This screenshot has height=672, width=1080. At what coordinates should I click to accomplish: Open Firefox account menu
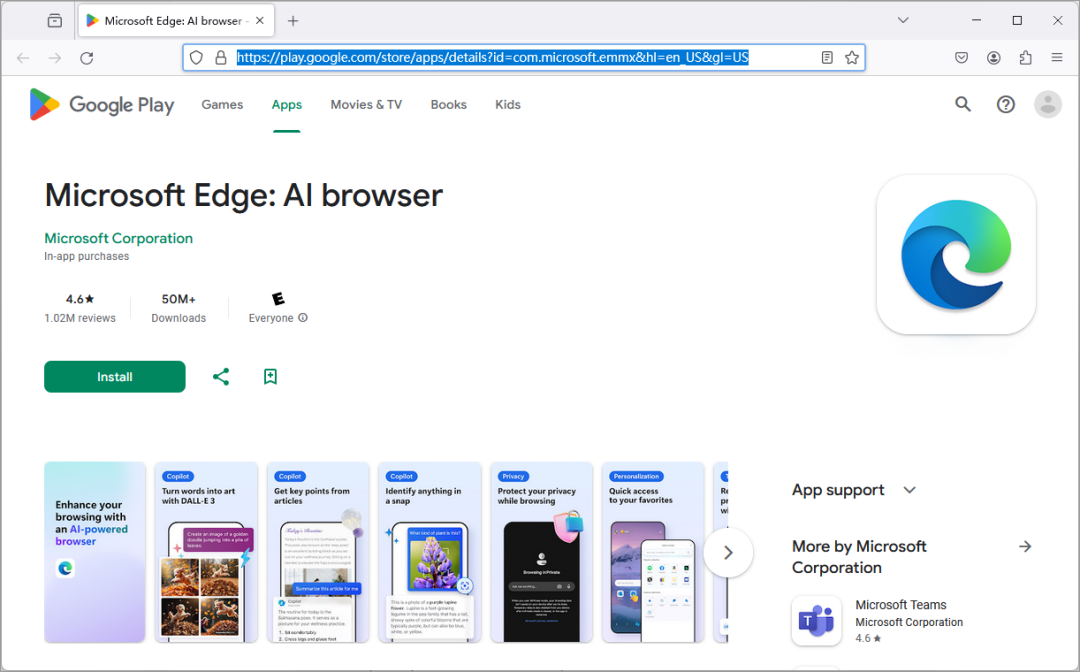click(993, 58)
